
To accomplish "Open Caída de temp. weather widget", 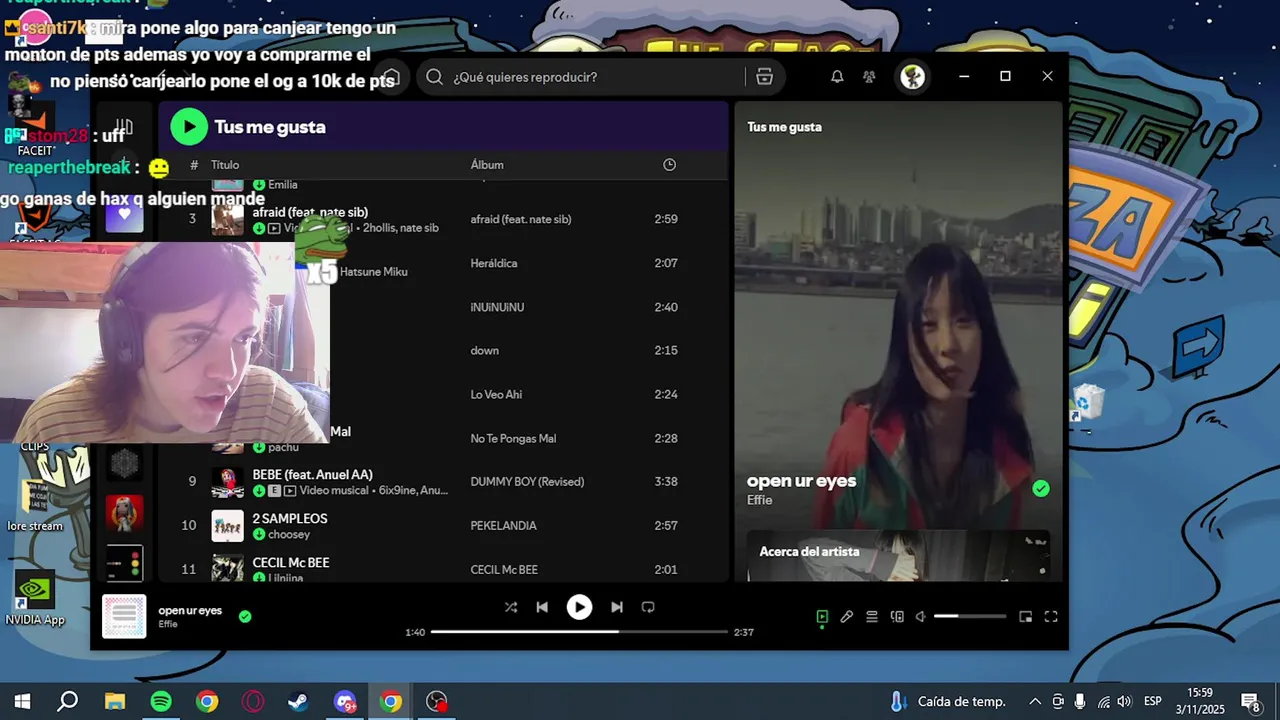I will [948, 701].
